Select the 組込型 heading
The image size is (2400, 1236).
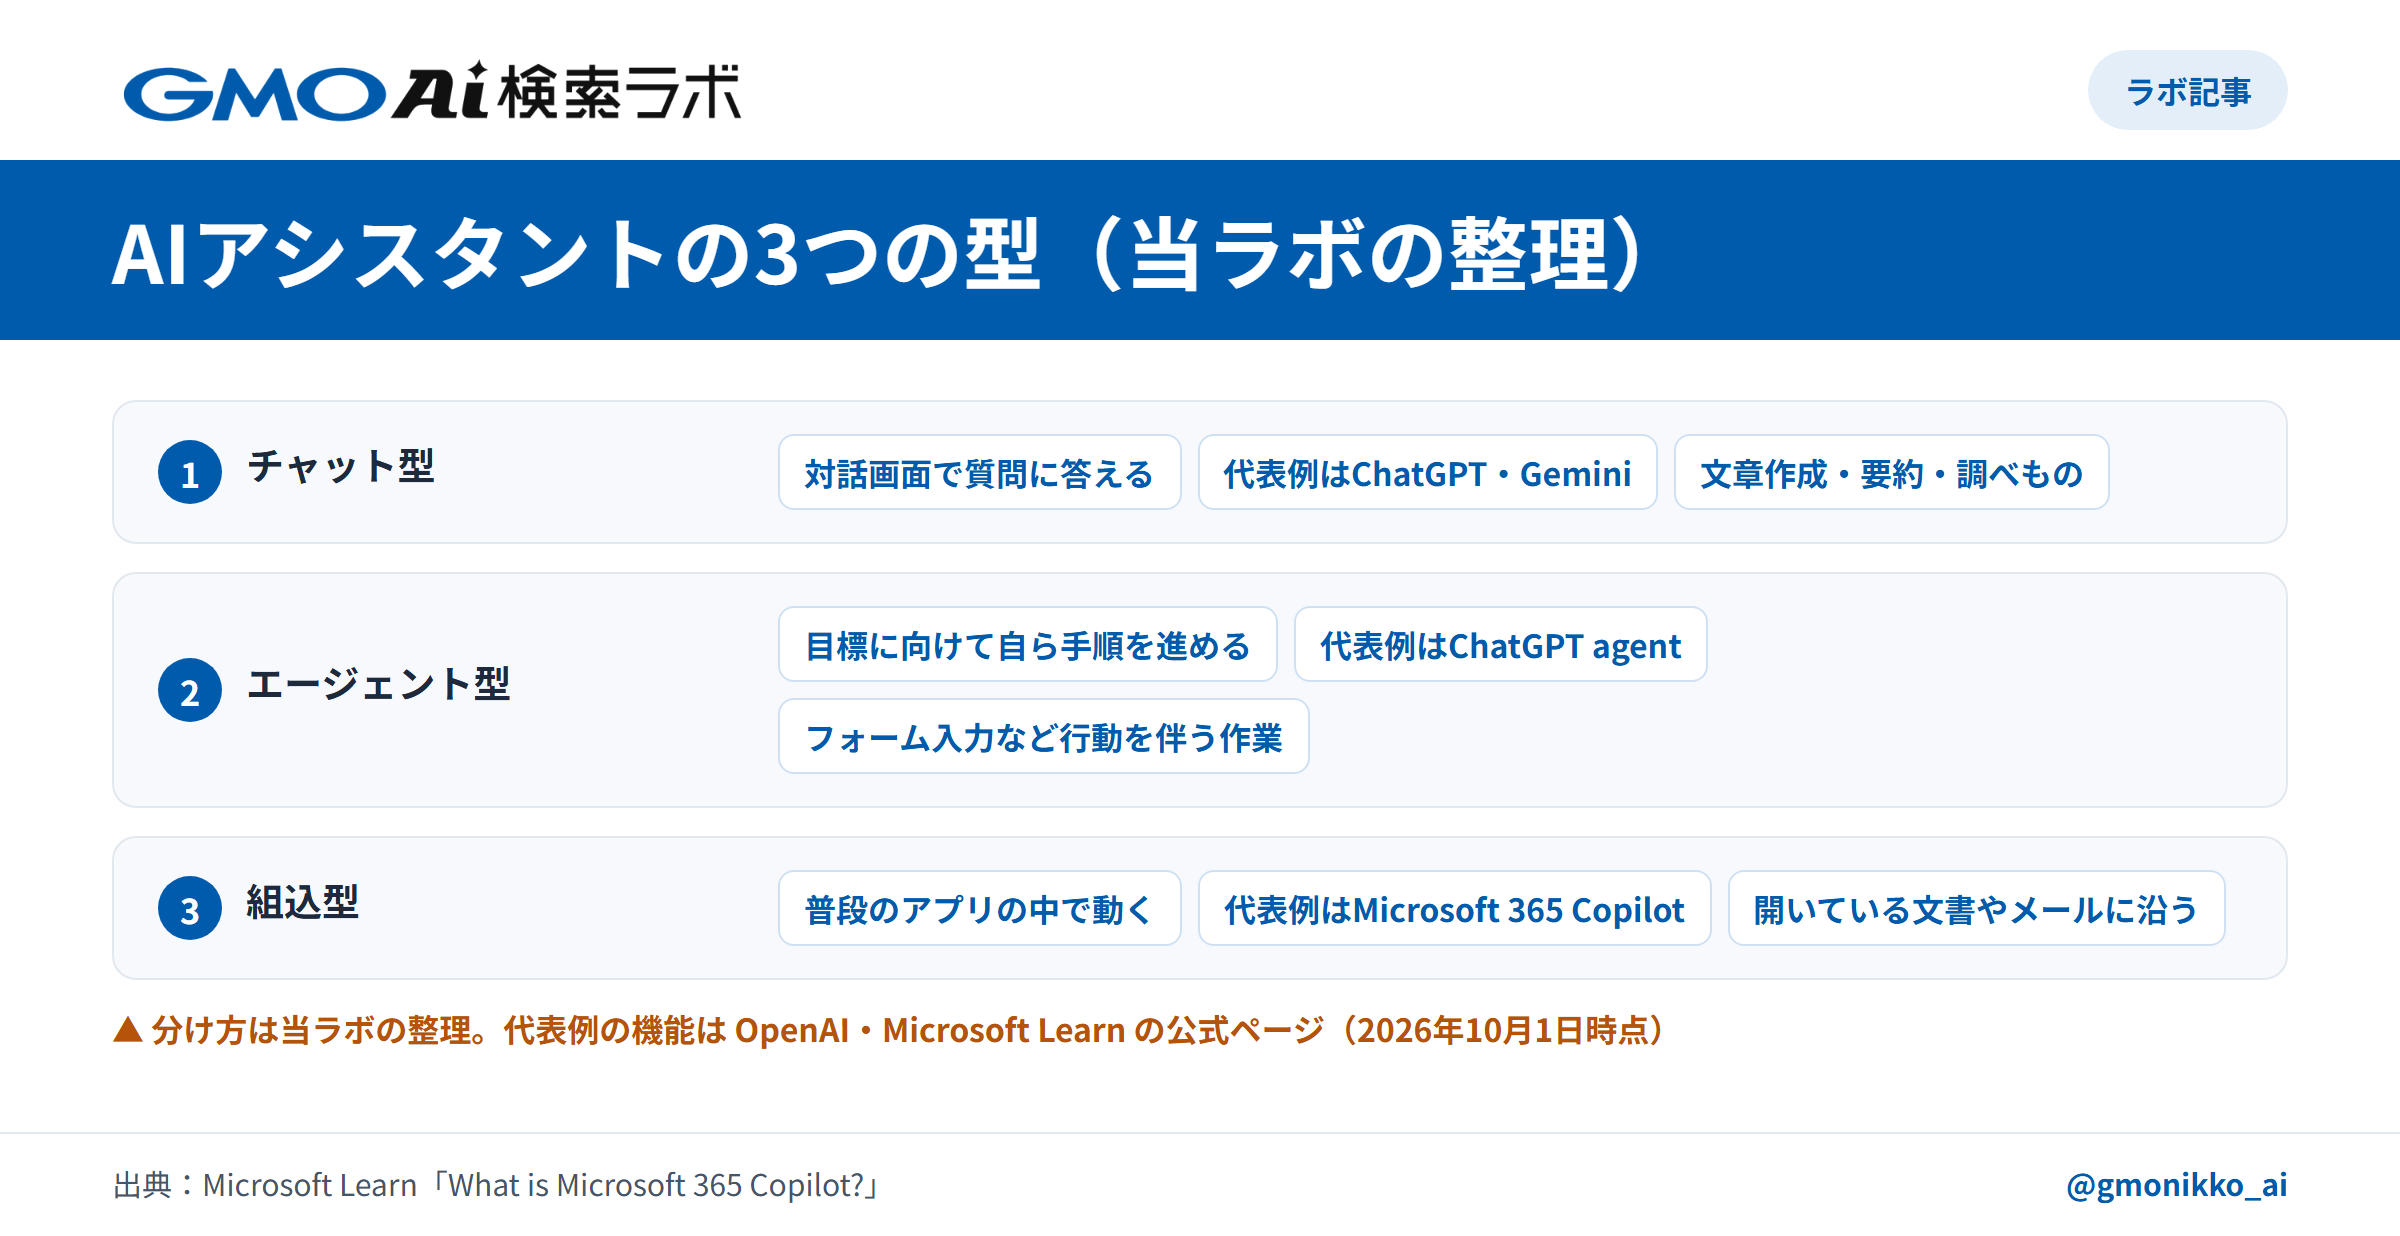pyautogui.click(x=303, y=903)
